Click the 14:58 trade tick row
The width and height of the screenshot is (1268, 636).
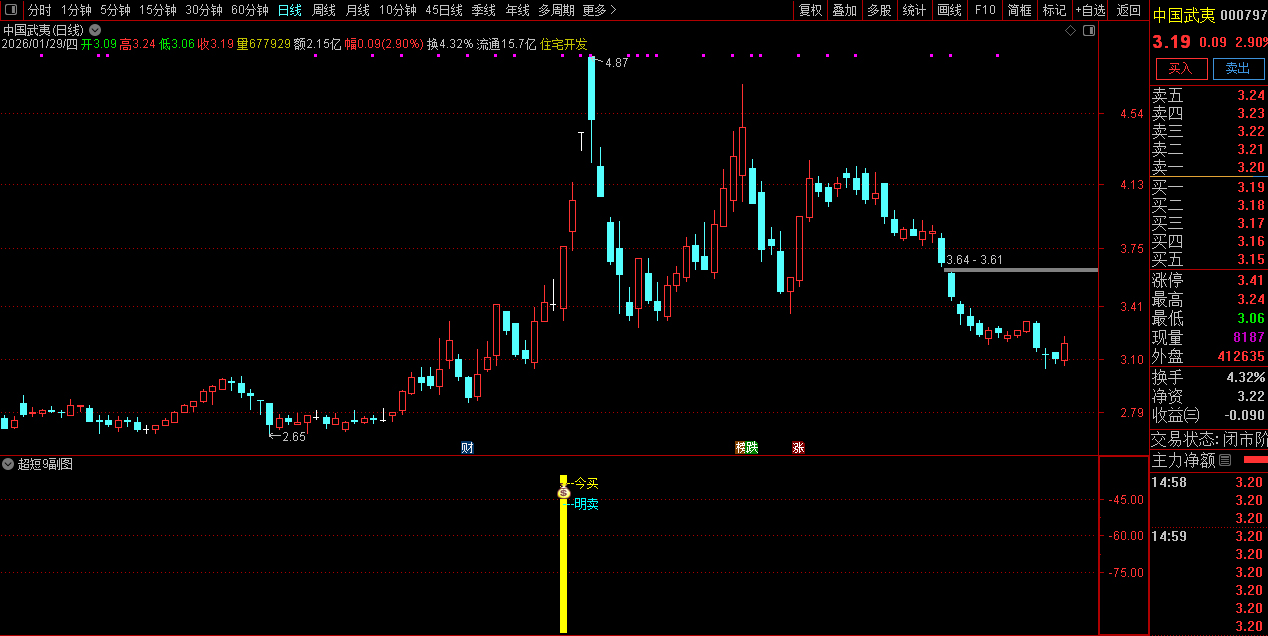(x=1208, y=482)
